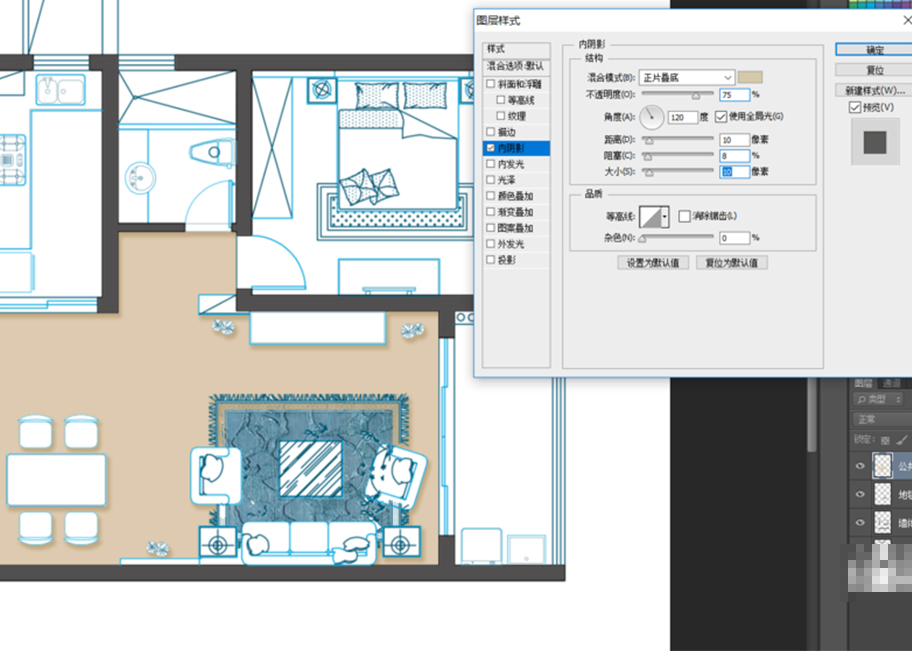
Task: Enable the 投影 checkbox
Action: click(491, 260)
